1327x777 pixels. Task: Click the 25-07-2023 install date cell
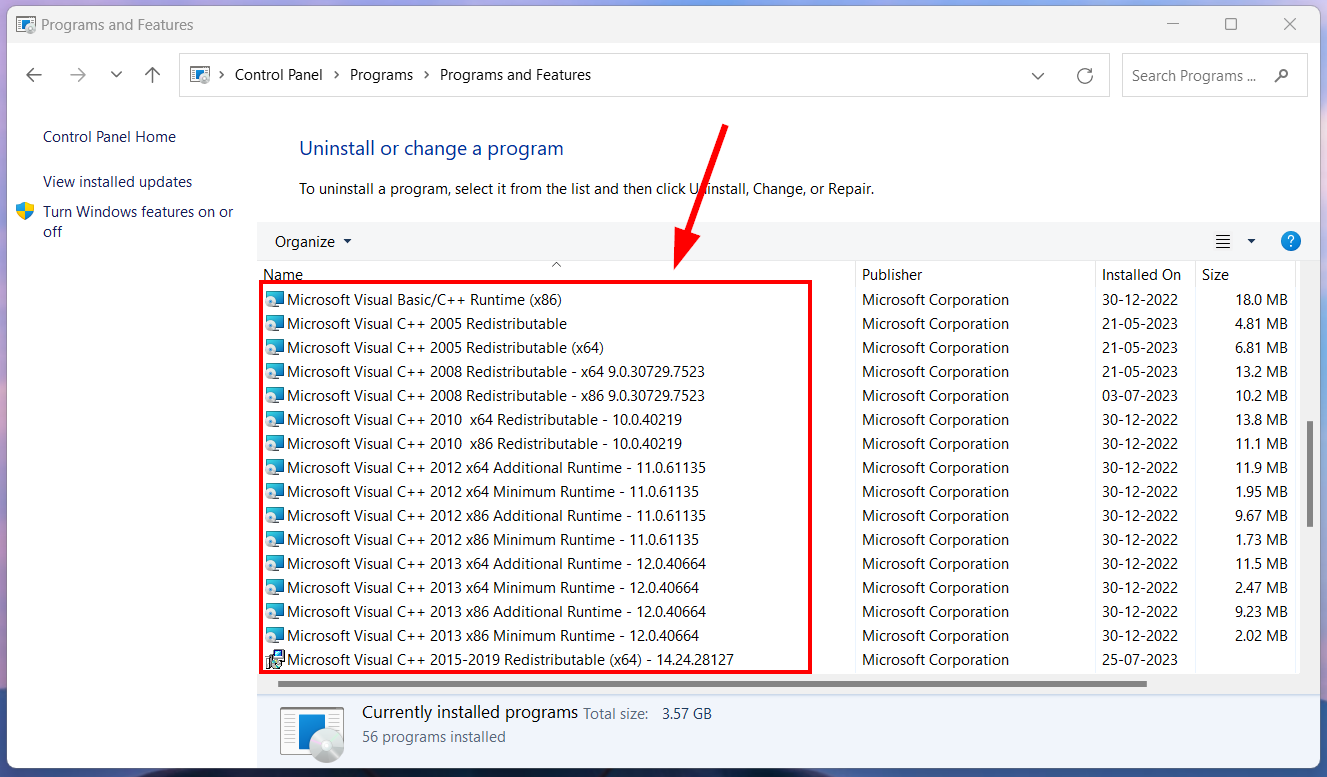pos(1140,659)
